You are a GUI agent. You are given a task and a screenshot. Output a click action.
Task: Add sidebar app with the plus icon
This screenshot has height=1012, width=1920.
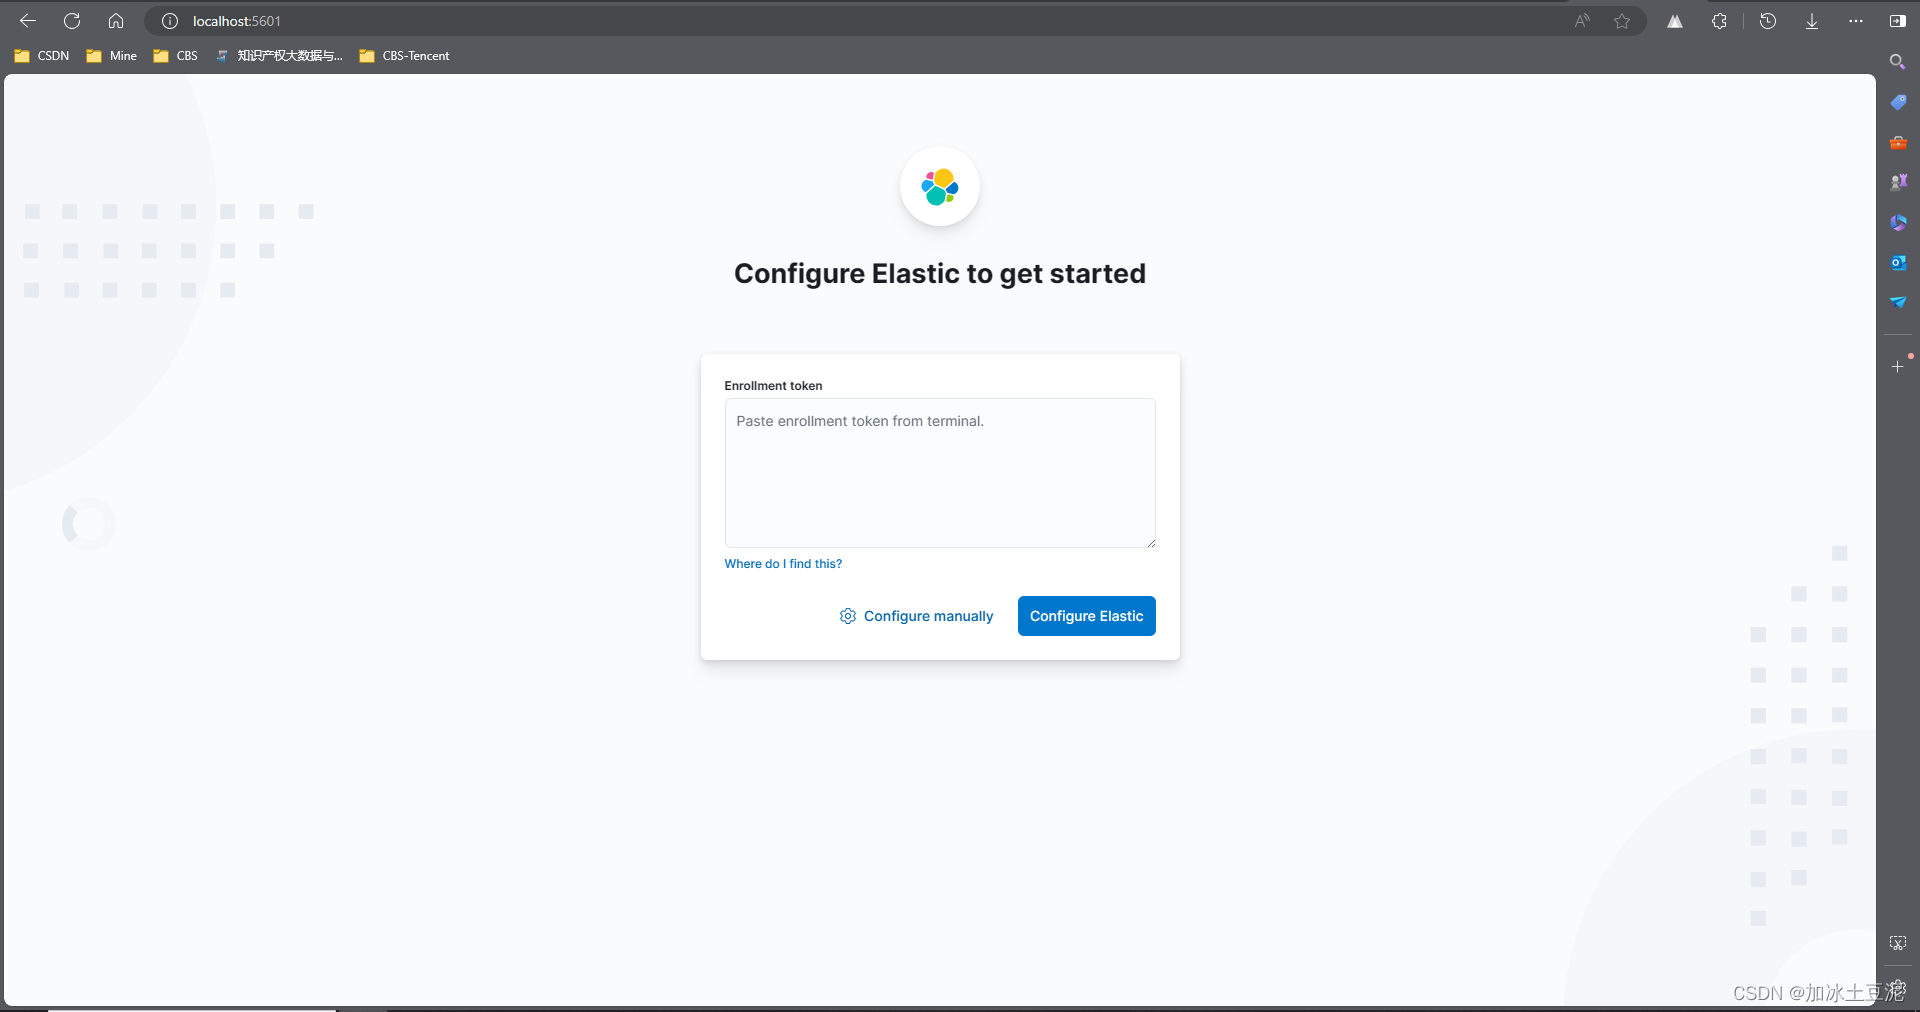tap(1898, 367)
